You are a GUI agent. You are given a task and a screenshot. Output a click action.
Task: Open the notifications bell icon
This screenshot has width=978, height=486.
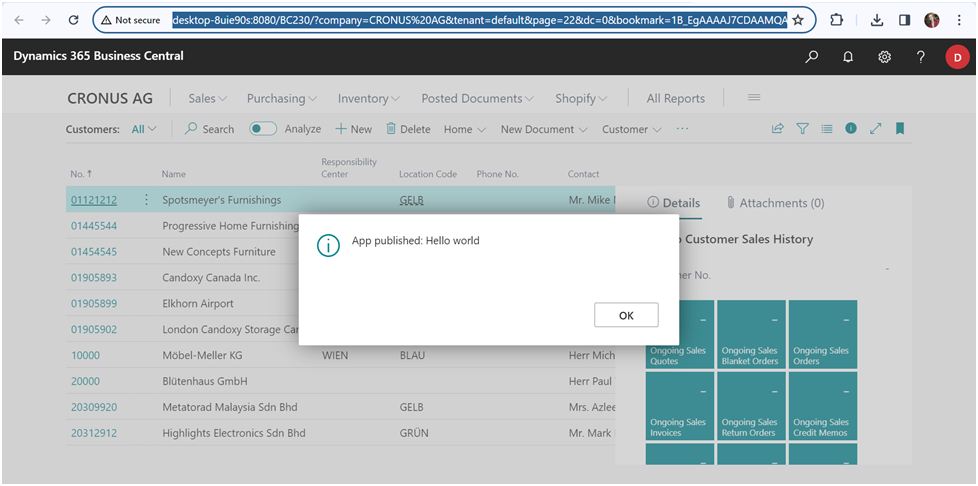[848, 57]
